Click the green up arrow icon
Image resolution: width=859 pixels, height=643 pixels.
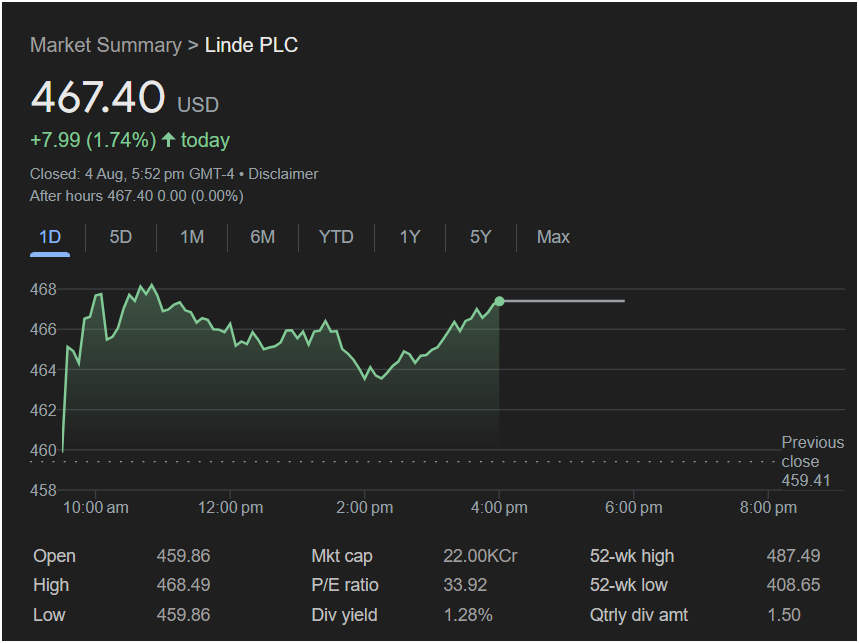168,140
